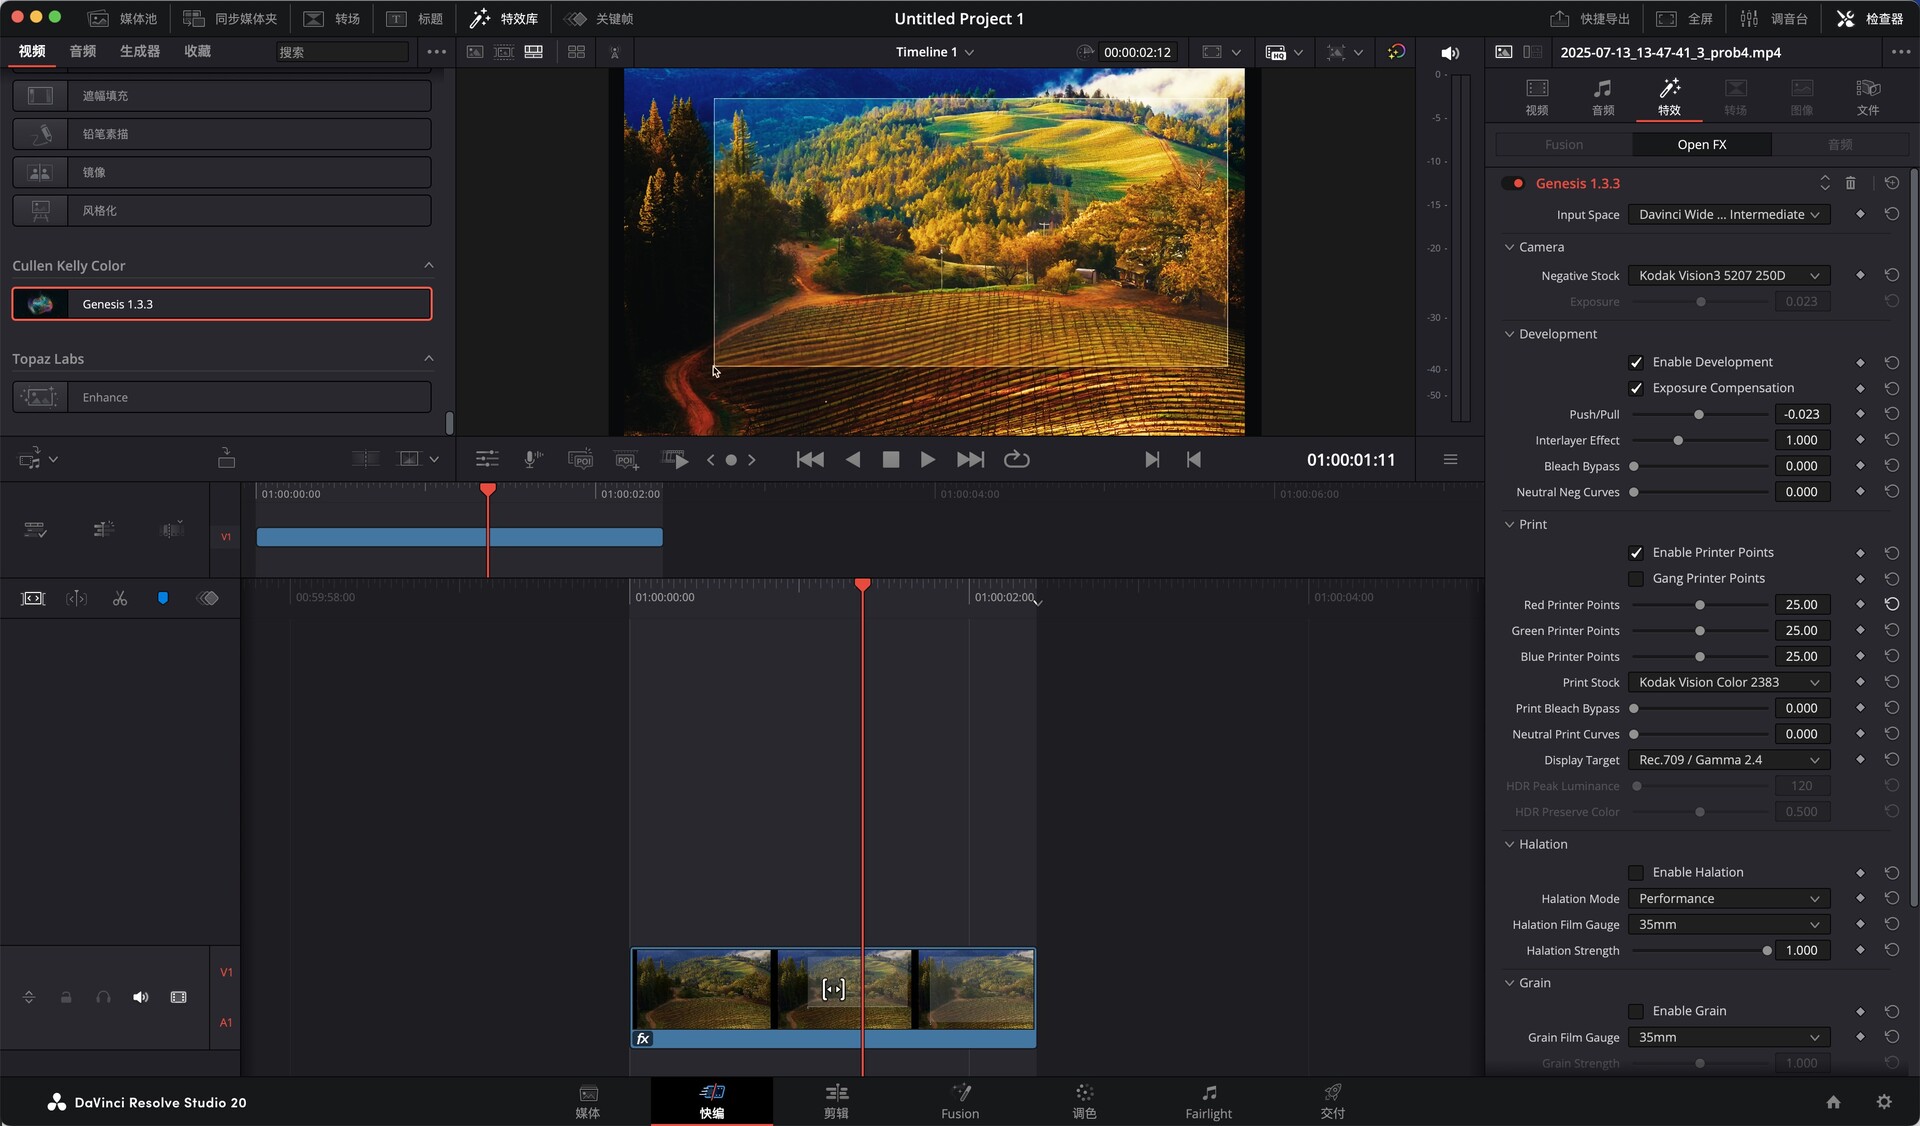Open the 音频 tab in effects library

click(83, 51)
